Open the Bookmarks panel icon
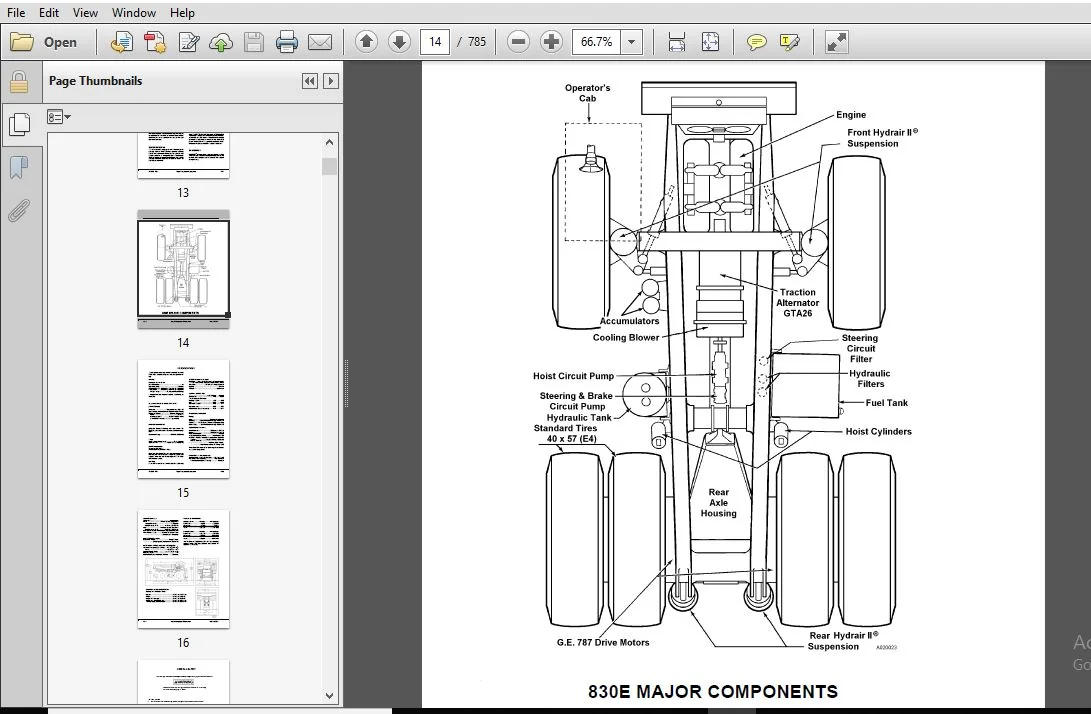Viewport: 1091px width, 714px height. (19, 168)
